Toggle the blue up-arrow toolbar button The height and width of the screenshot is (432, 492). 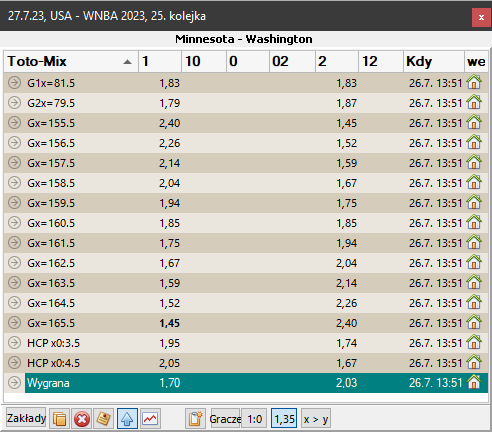[x=127, y=419]
